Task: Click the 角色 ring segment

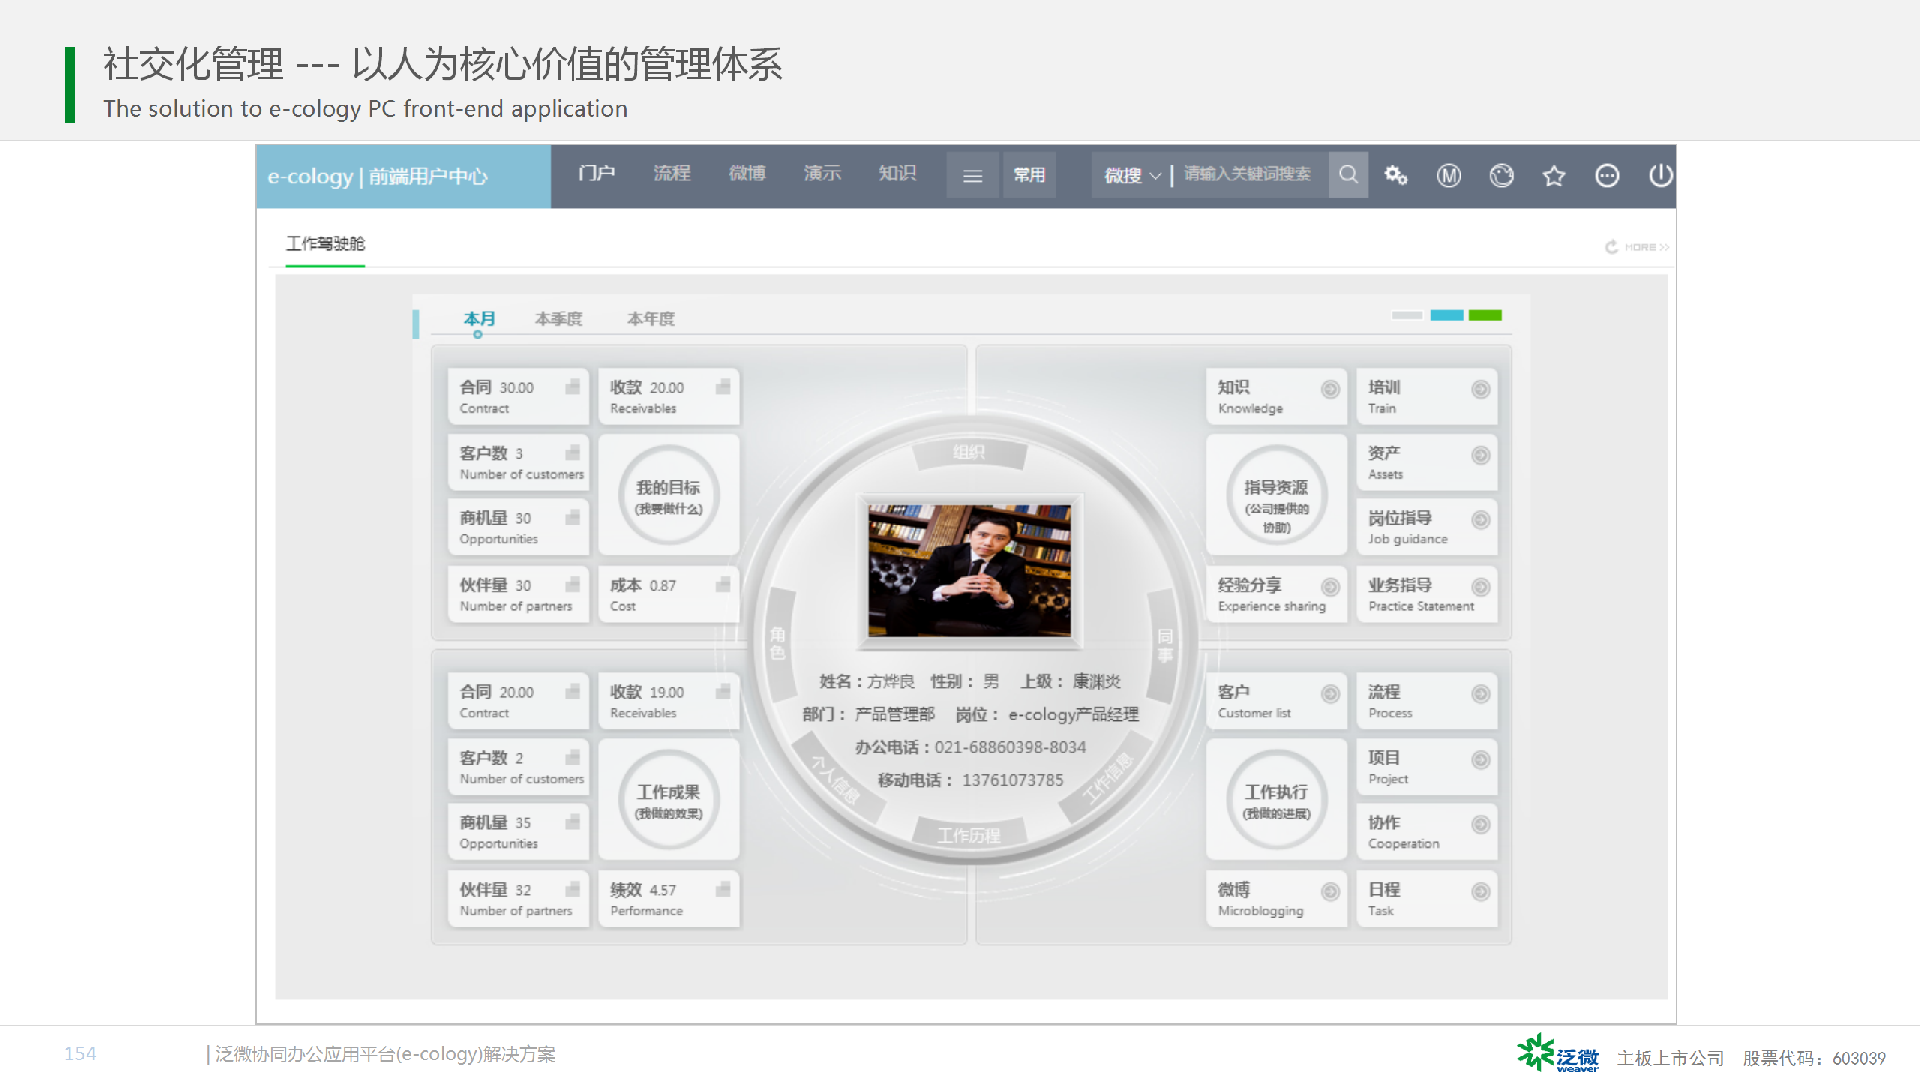Action: click(778, 643)
